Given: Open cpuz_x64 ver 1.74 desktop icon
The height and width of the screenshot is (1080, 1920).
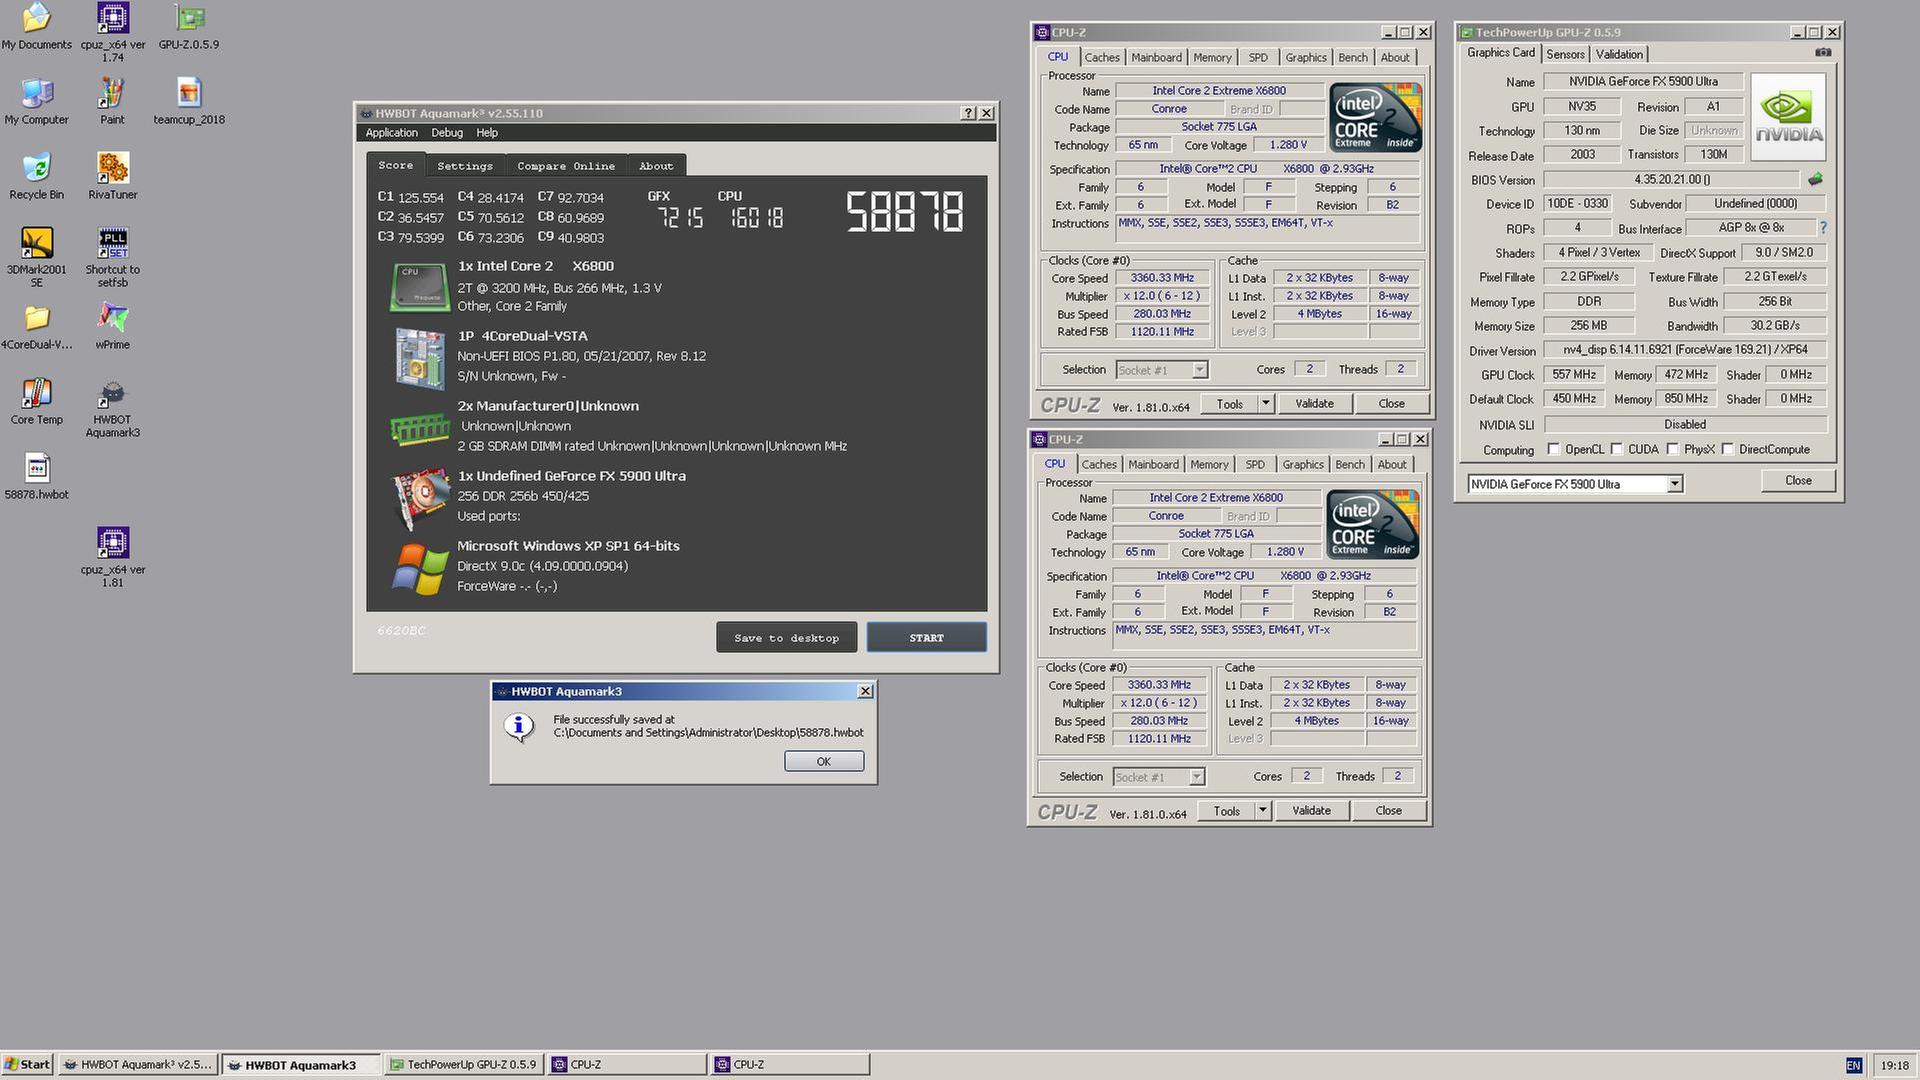Looking at the screenshot, I should (x=112, y=32).
